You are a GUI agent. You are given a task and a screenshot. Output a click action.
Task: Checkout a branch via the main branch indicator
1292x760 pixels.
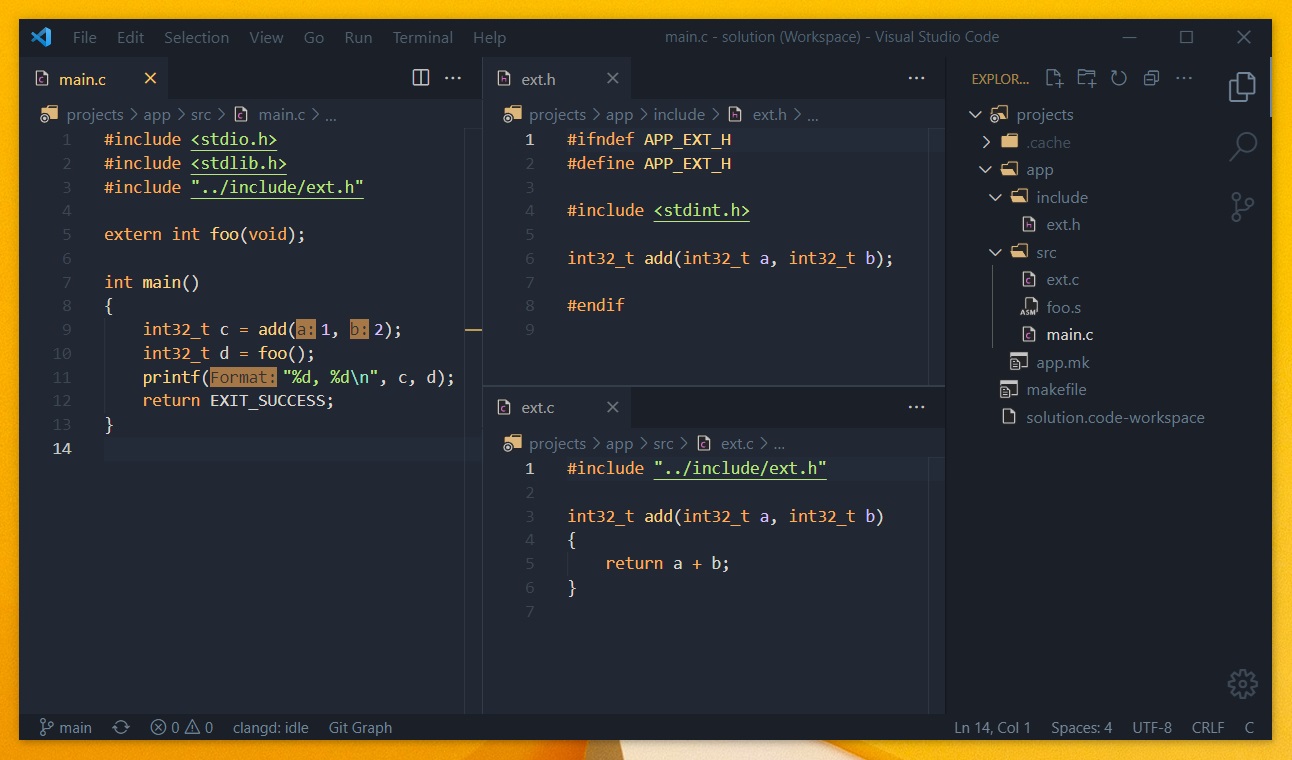pyautogui.click(x=64, y=727)
